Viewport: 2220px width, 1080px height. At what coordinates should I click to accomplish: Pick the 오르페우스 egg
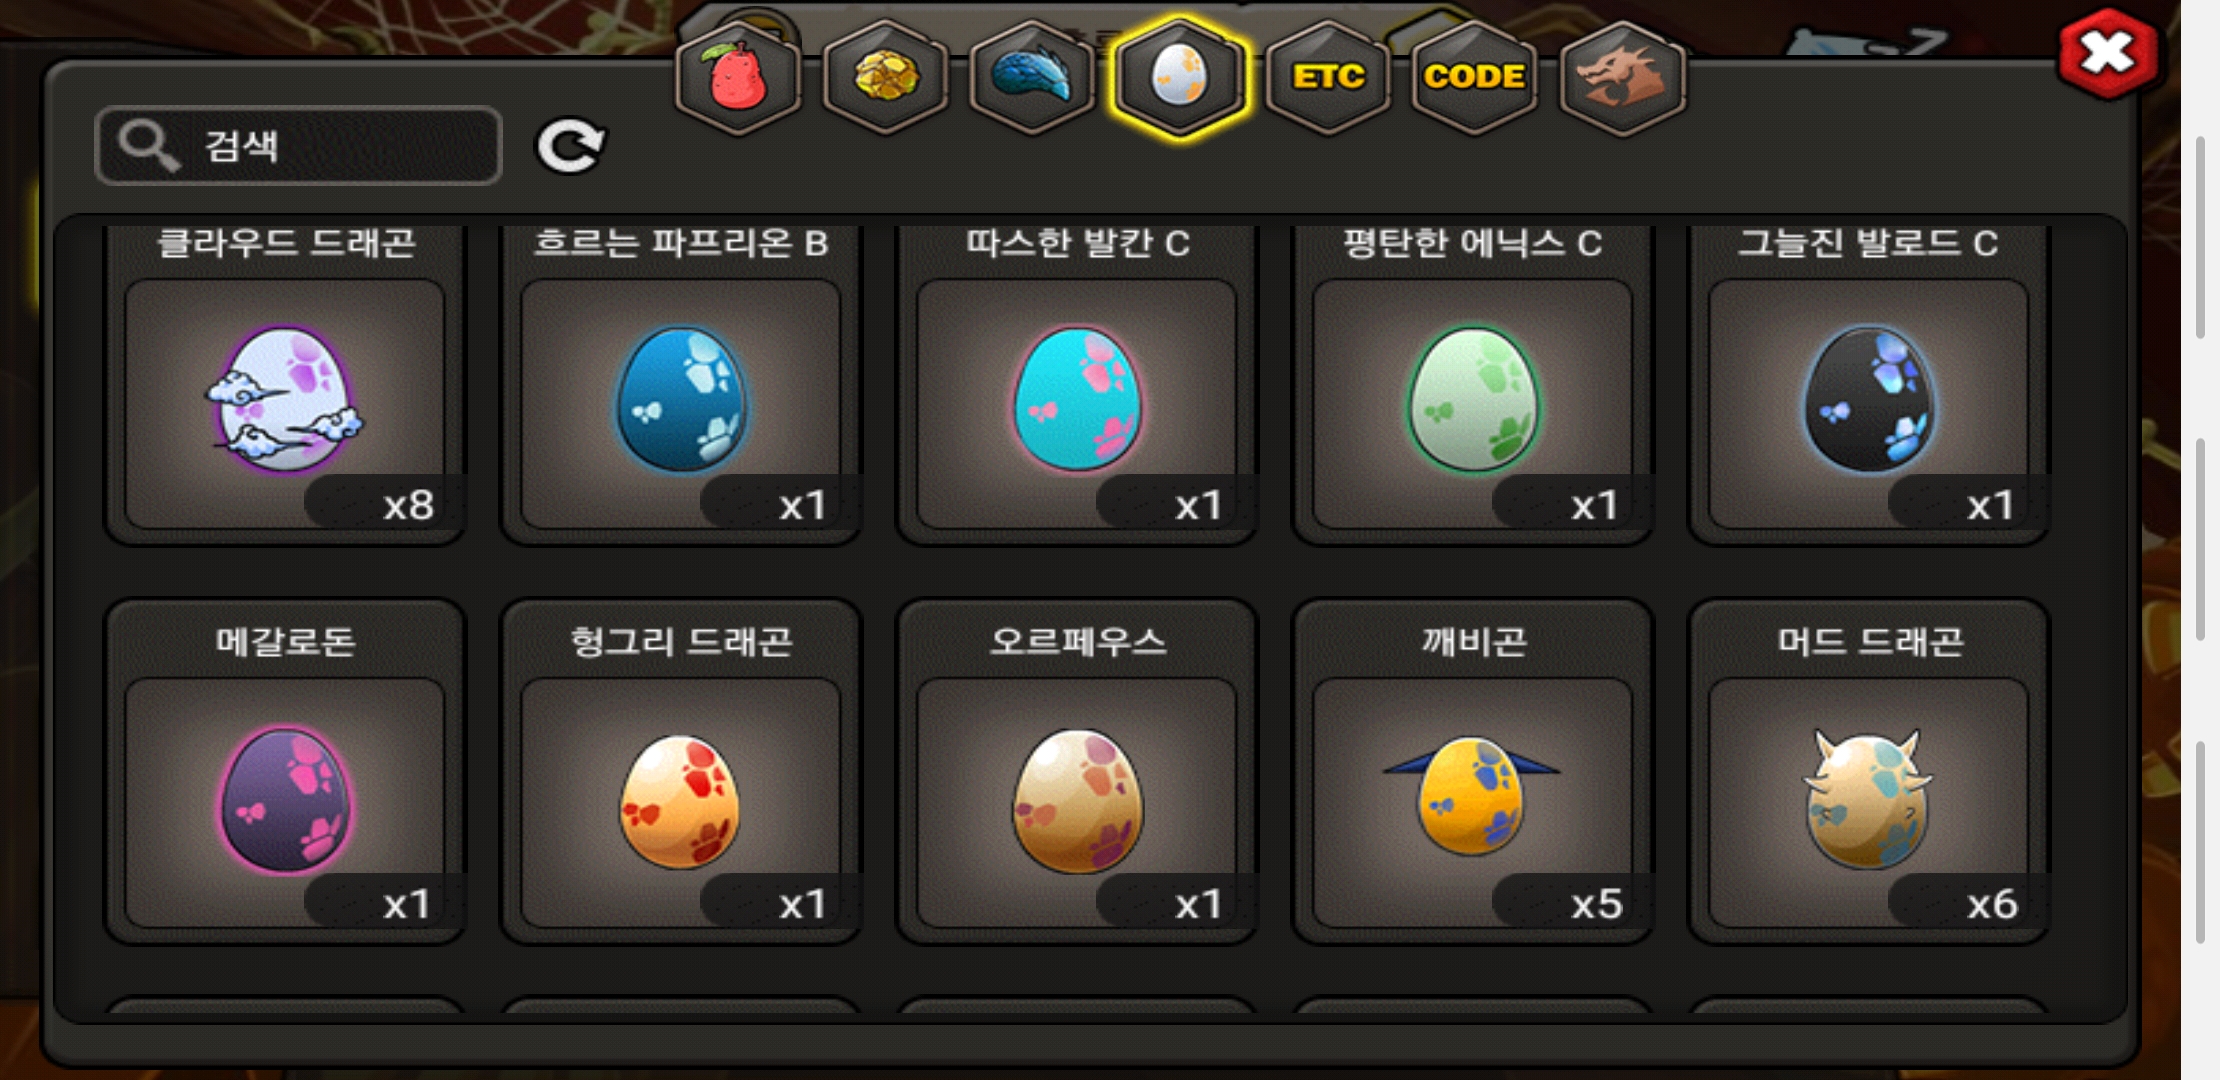1077,772
